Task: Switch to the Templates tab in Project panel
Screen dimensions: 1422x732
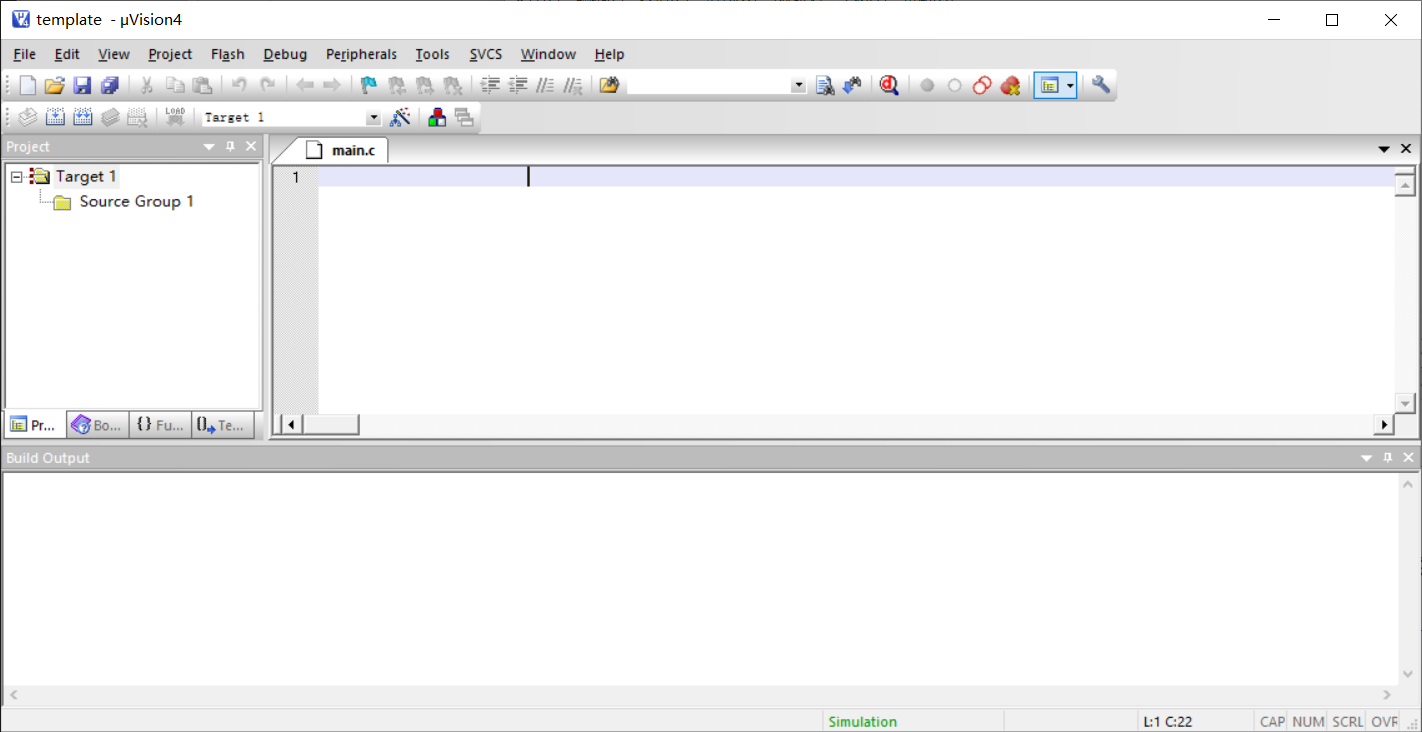Action: pos(222,425)
